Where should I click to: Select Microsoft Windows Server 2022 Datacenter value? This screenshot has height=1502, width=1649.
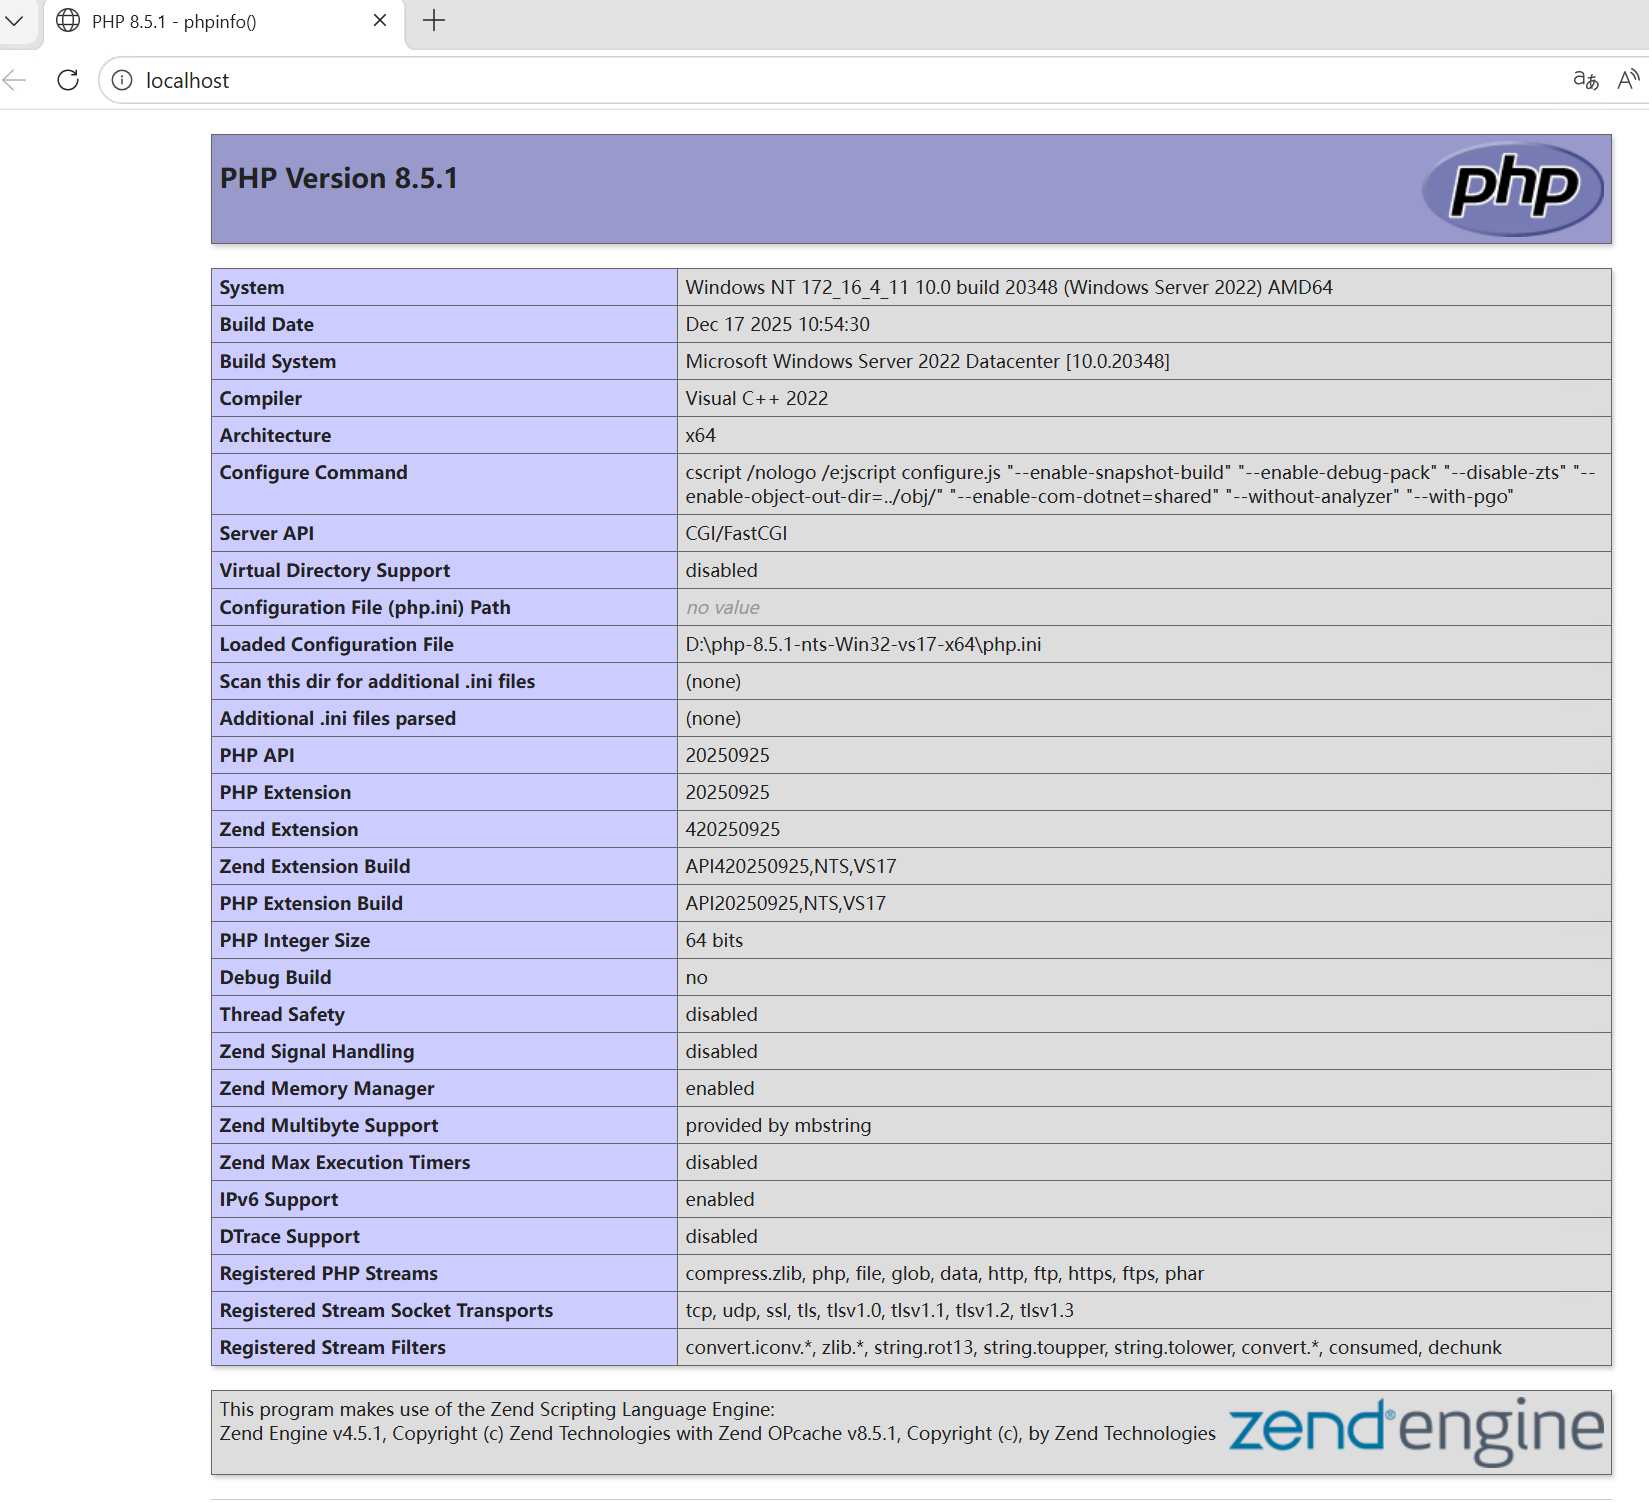[928, 362]
